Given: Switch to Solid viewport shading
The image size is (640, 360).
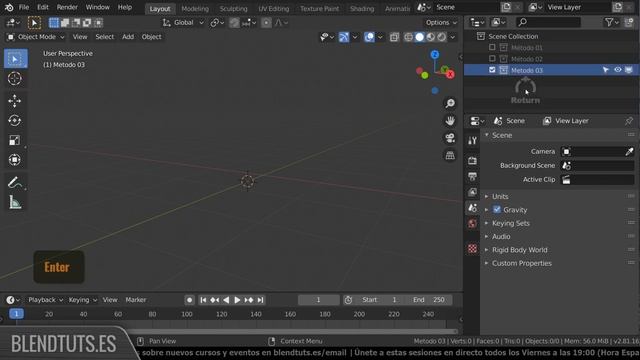Looking at the screenshot, I should click(419, 37).
